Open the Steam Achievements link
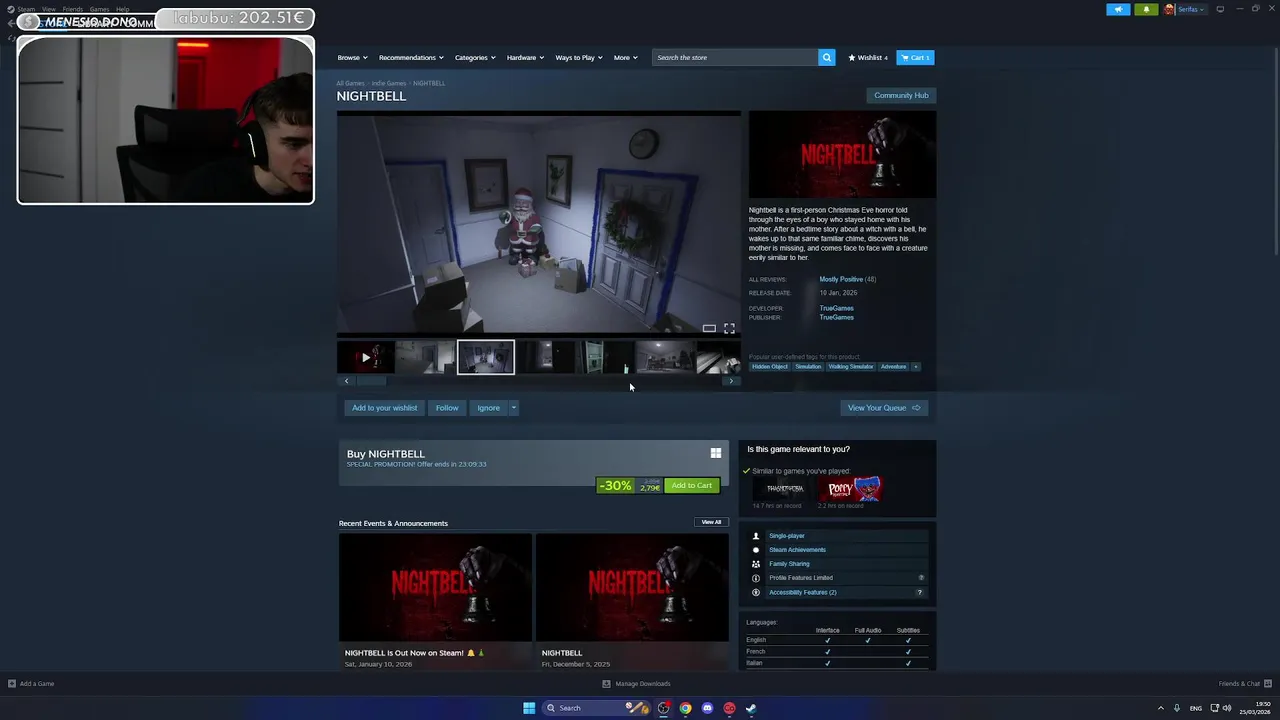Image resolution: width=1280 pixels, height=720 pixels. (797, 550)
